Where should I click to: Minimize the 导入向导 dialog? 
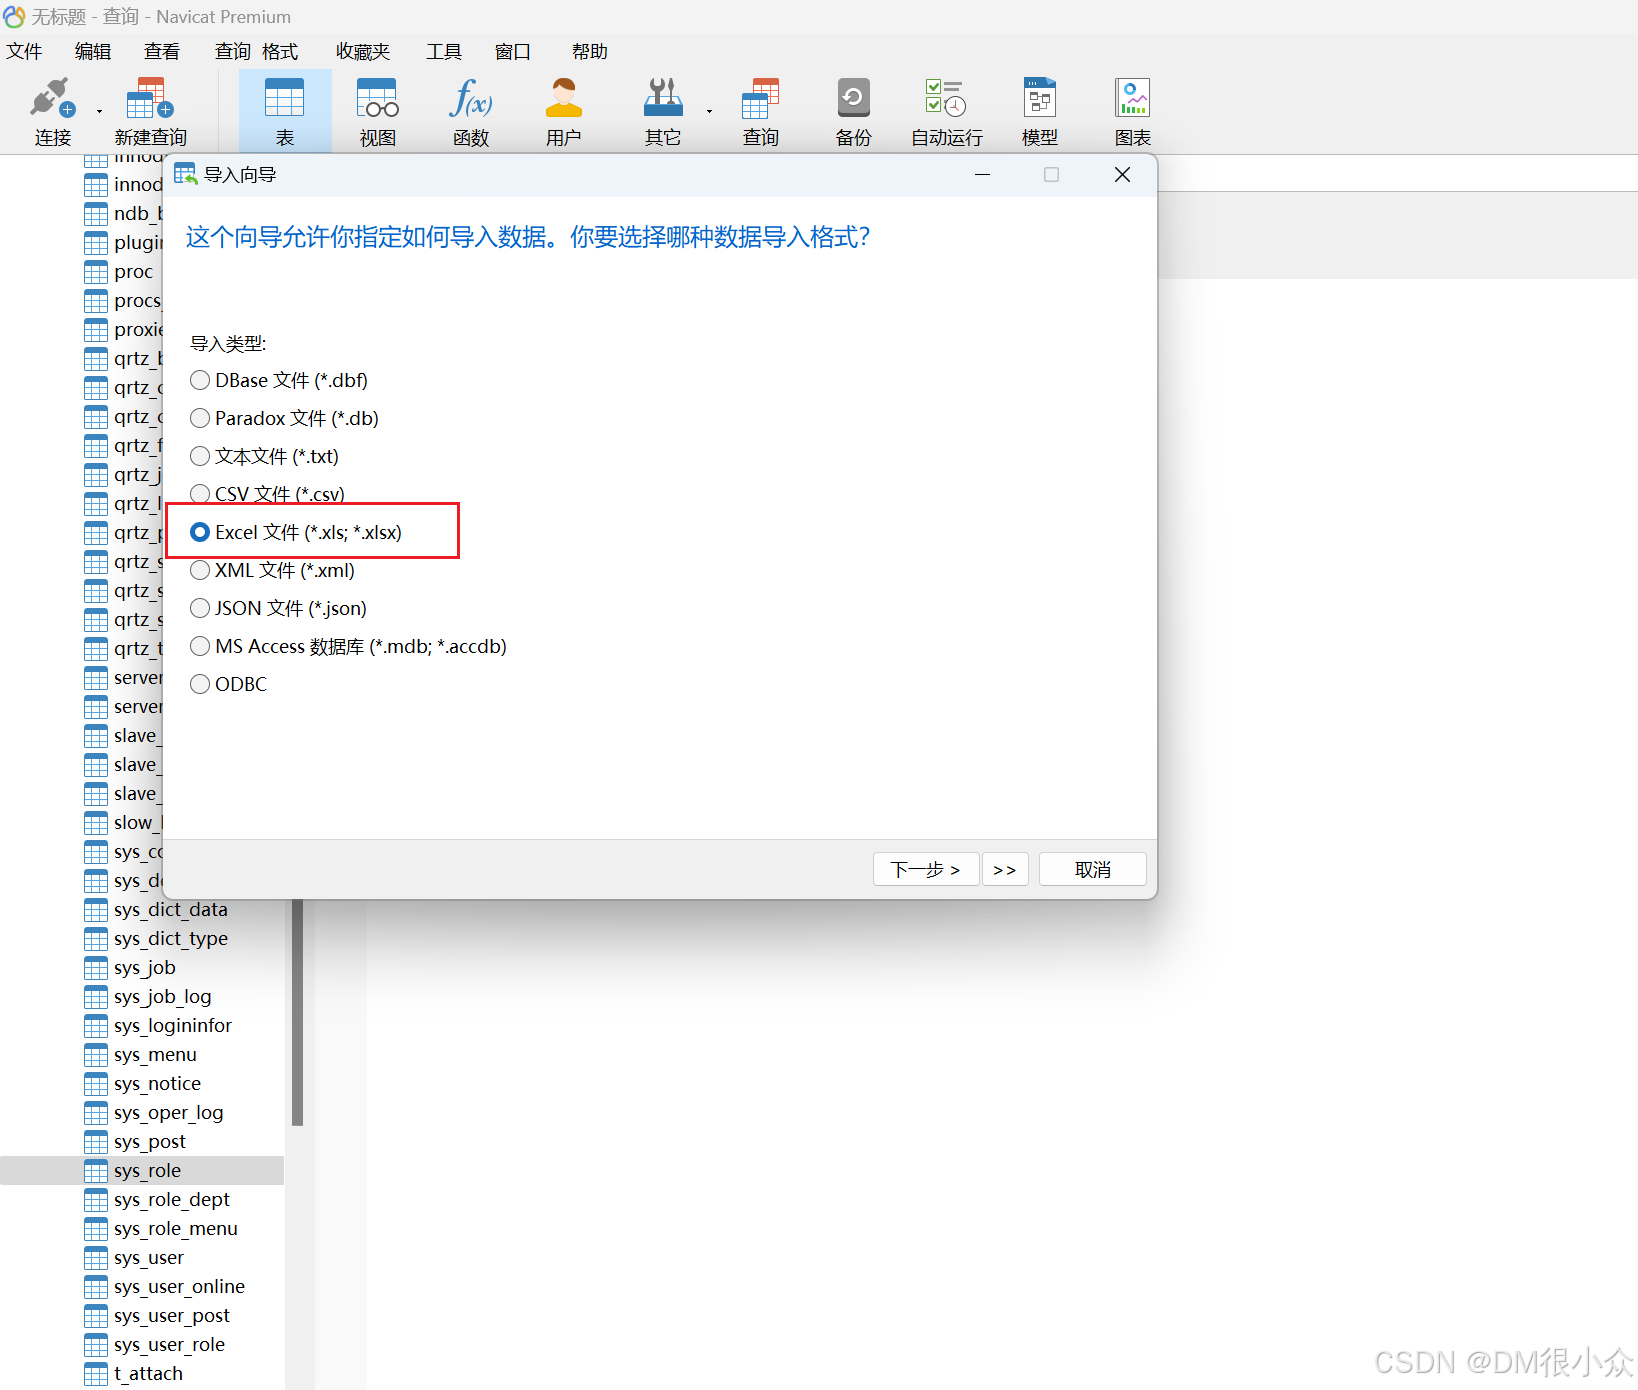(982, 175)
